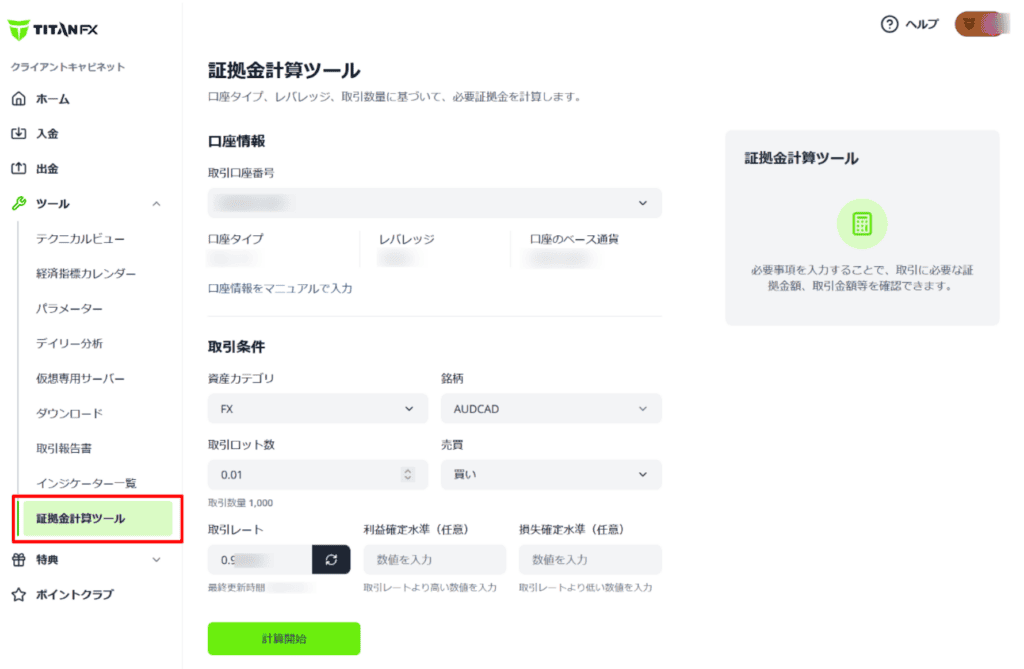Click the help question mark icon

pyautogui.click(x=889, y=24)
